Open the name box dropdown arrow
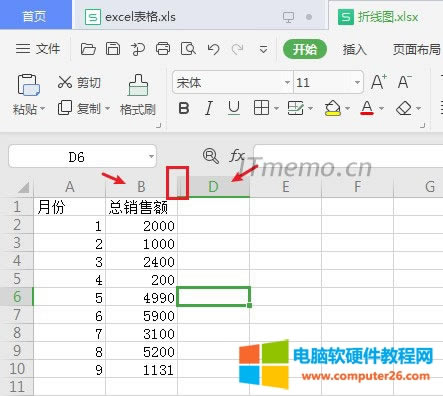 click(151, 156)
